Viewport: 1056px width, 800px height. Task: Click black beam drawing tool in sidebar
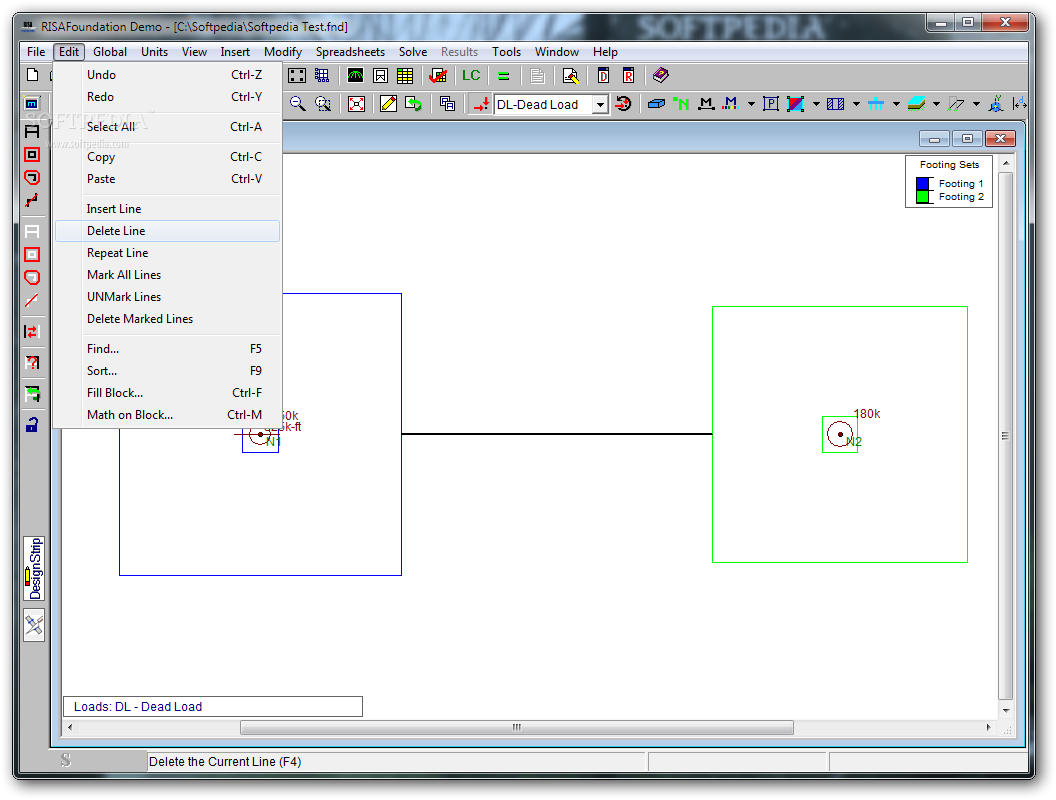(x=32, y=132)
